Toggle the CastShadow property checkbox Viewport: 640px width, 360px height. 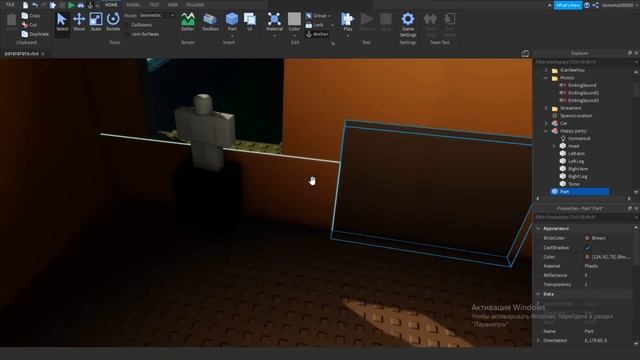(x=588, y=248)
